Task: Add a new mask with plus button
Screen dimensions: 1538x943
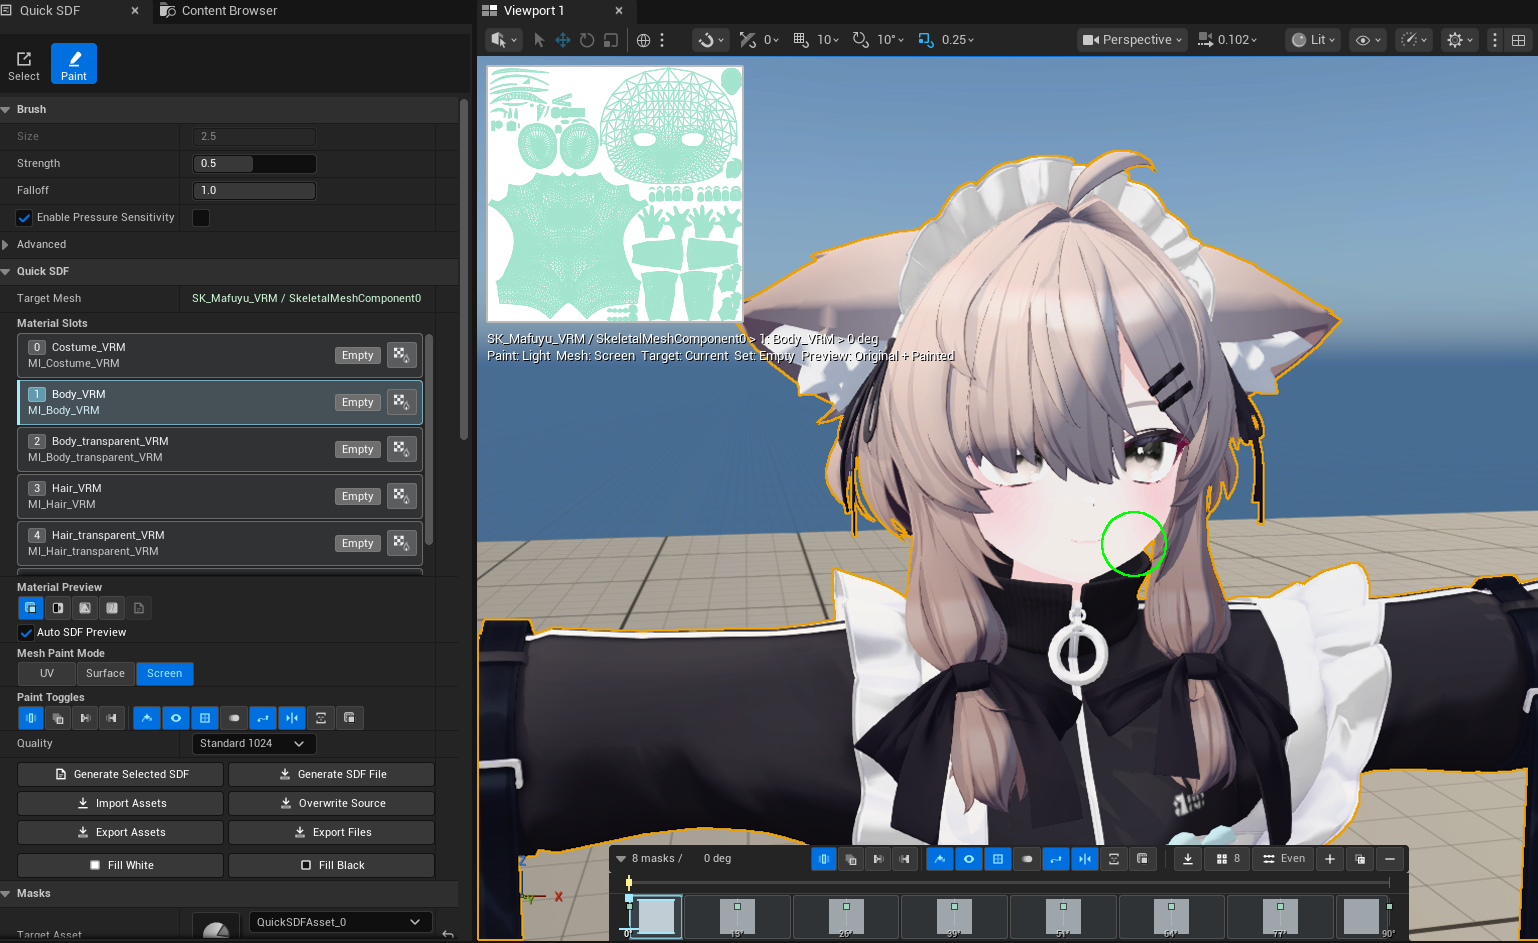Action: [x=1329, y=859]
